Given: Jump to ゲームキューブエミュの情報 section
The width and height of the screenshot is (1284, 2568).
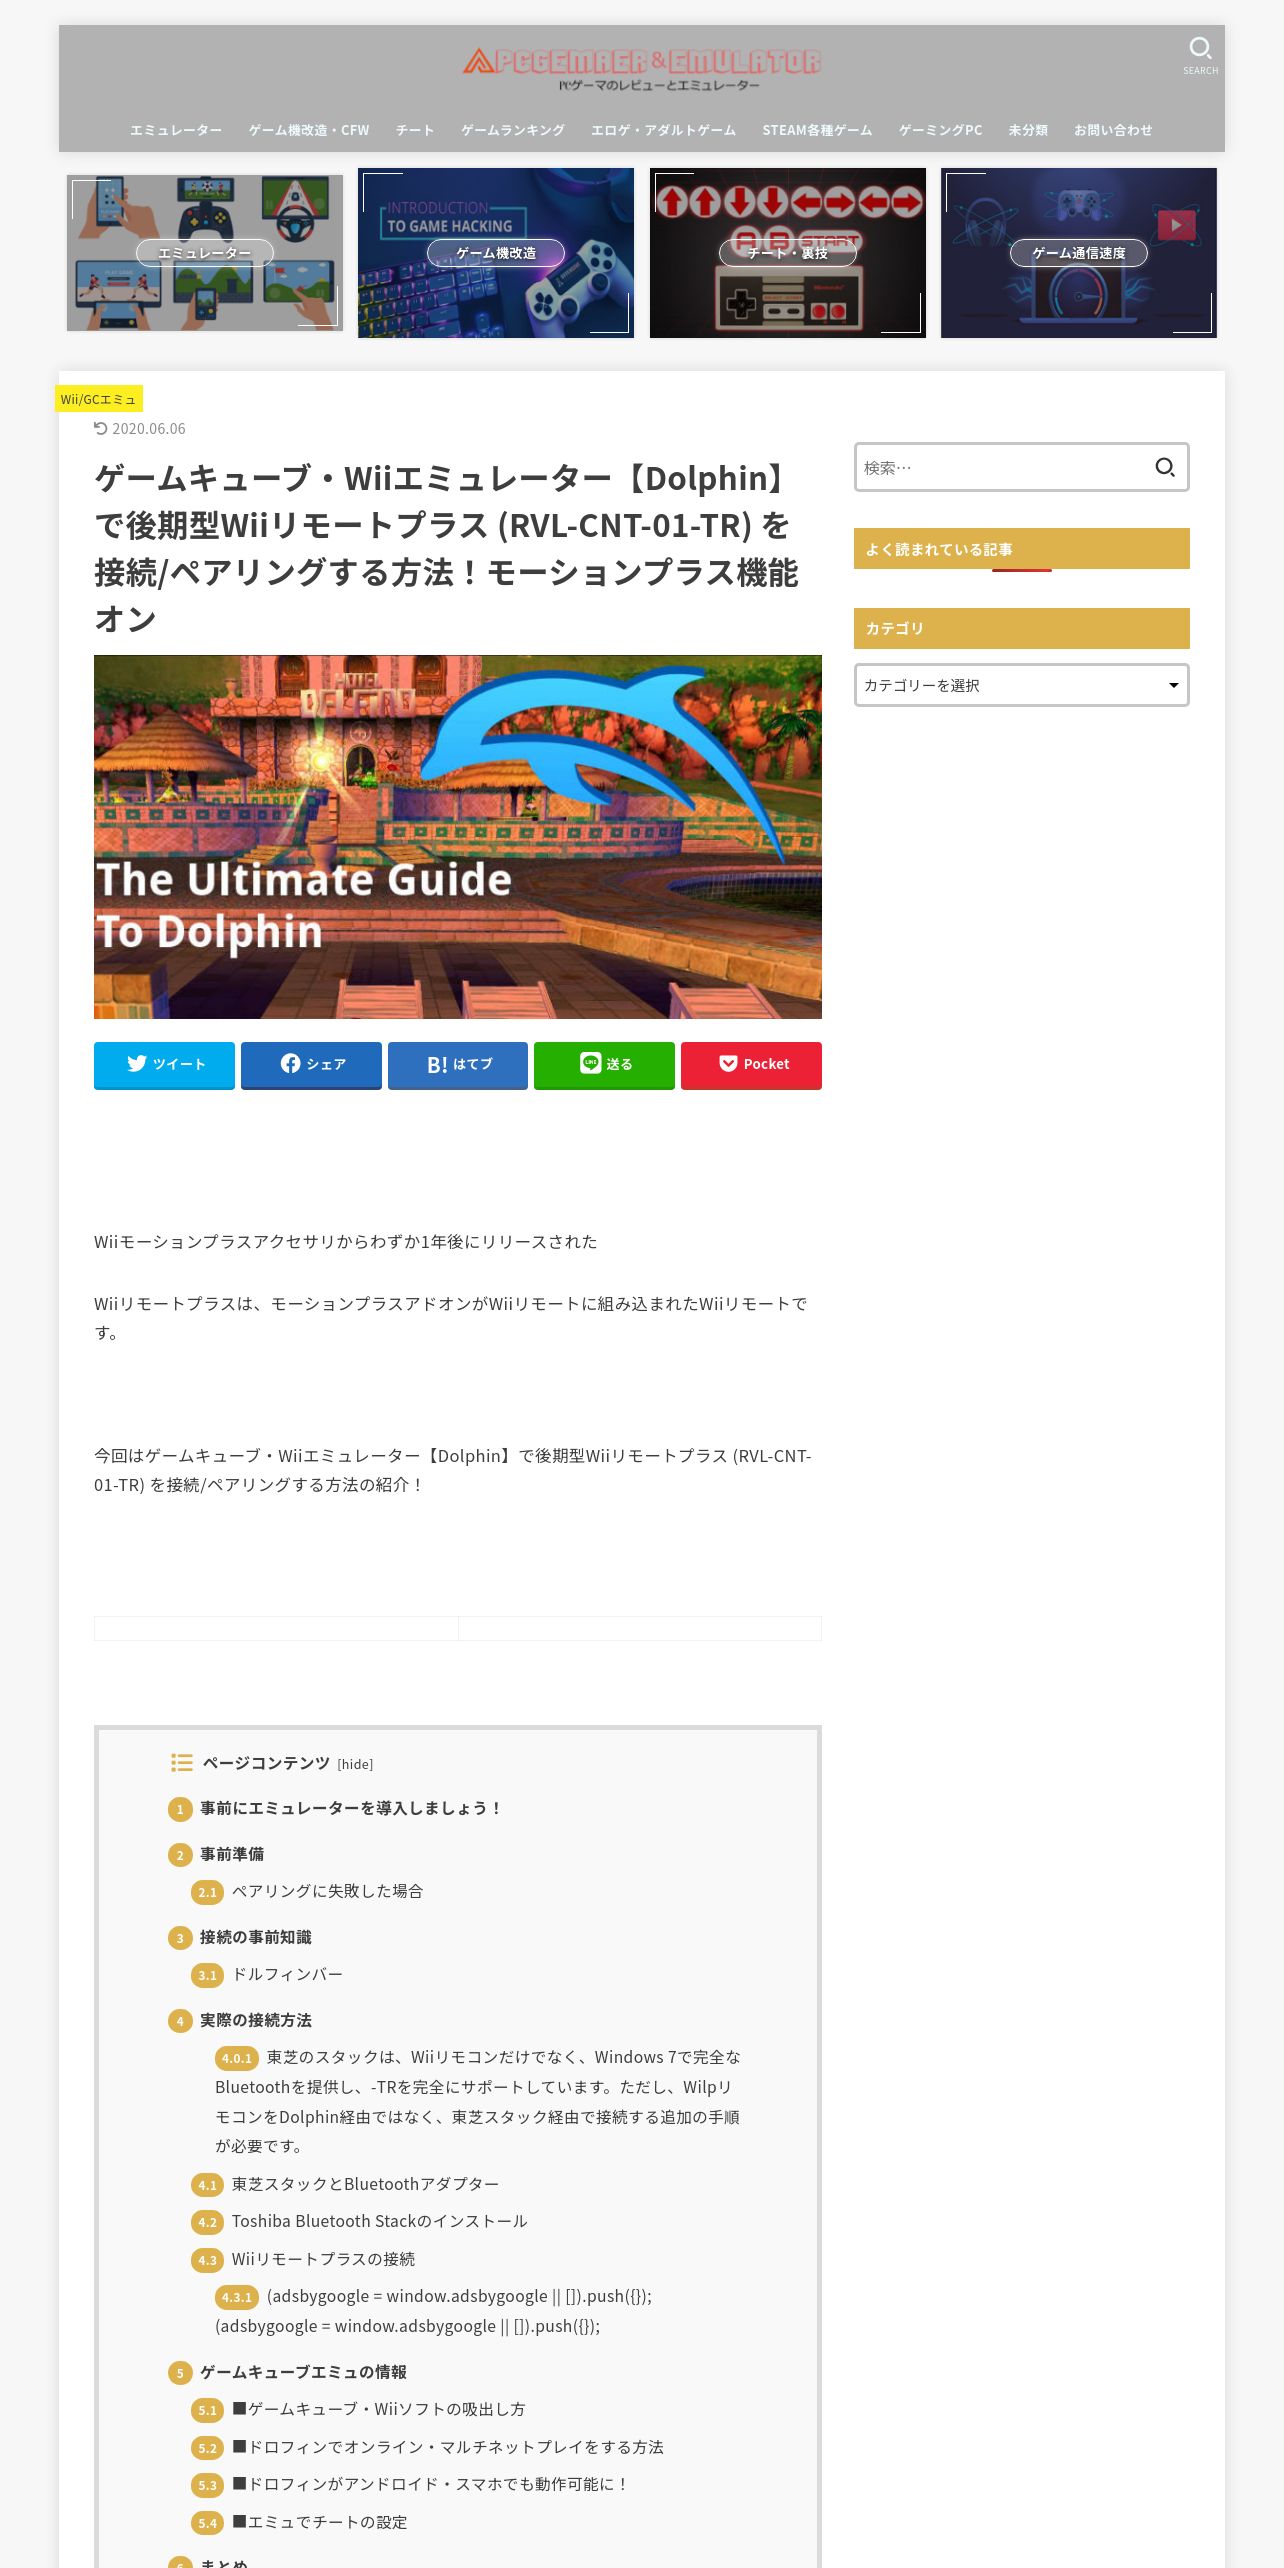Looking at the screenshot, I should 303,2372.
